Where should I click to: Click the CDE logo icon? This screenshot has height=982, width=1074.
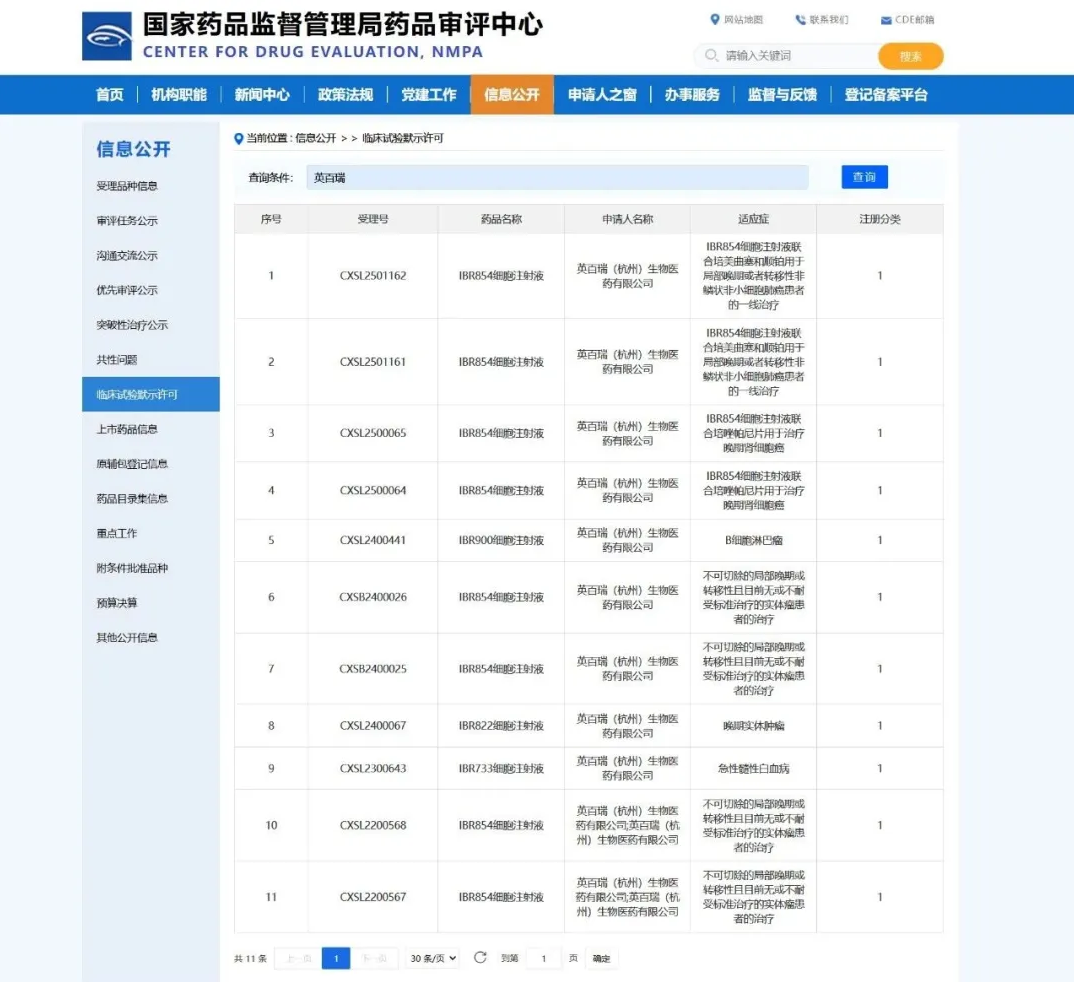tap(107, 36)
